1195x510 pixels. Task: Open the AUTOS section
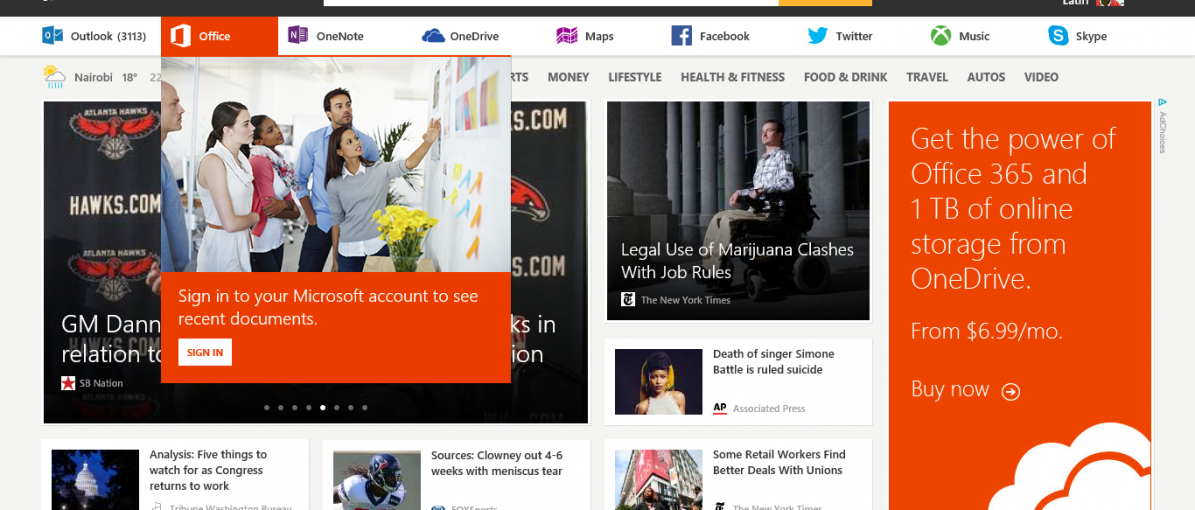[986, 77]
